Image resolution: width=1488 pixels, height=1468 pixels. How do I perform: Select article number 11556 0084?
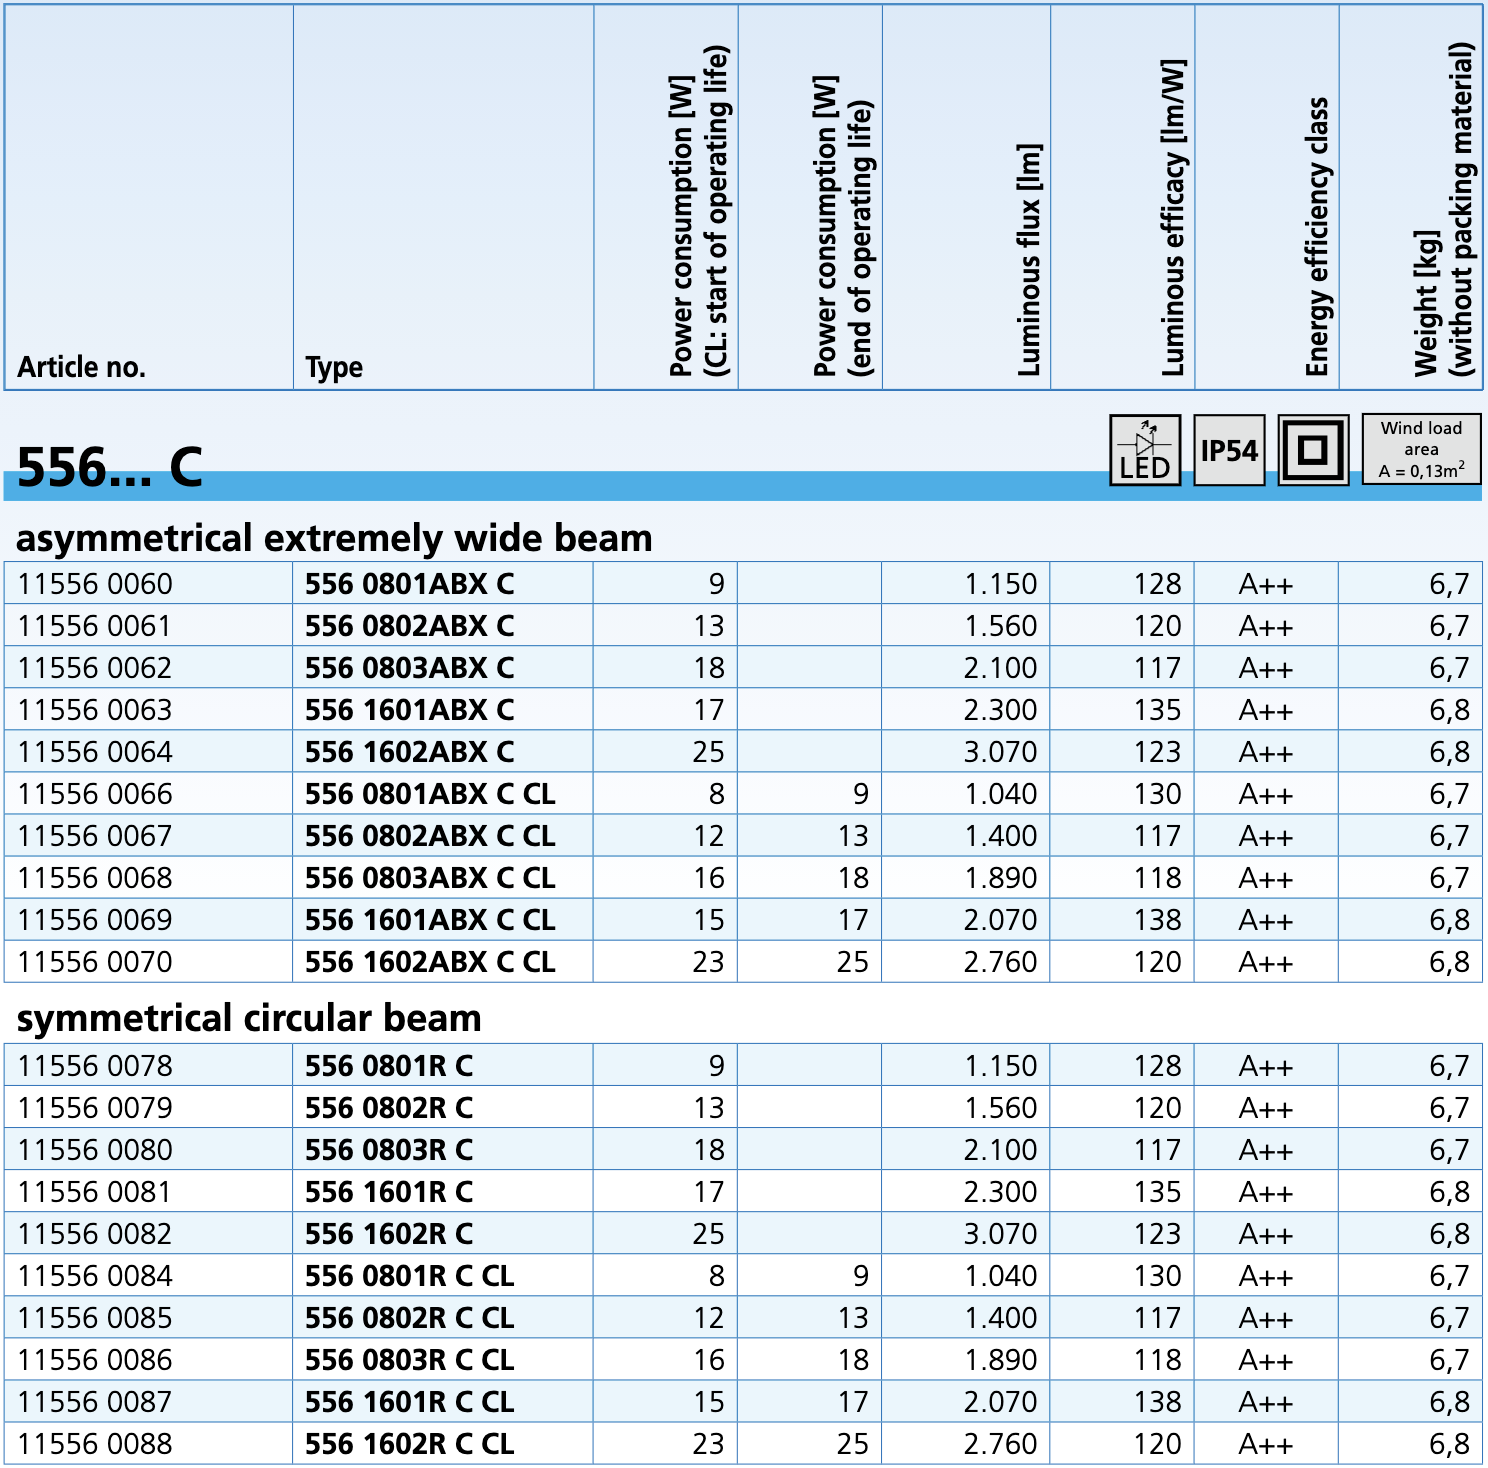pyautogui.click(x=95, y=1276)
